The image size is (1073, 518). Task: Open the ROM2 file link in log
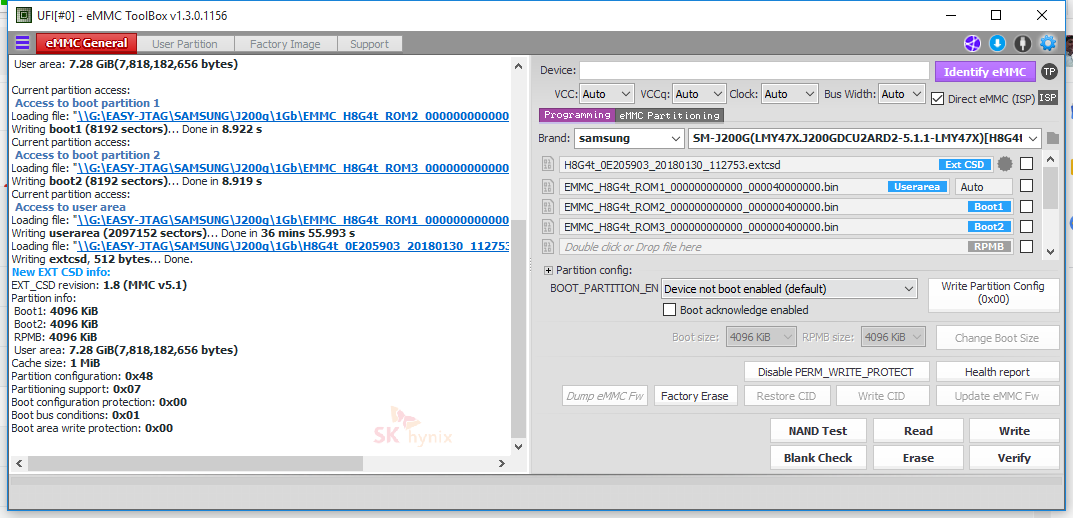293,116
